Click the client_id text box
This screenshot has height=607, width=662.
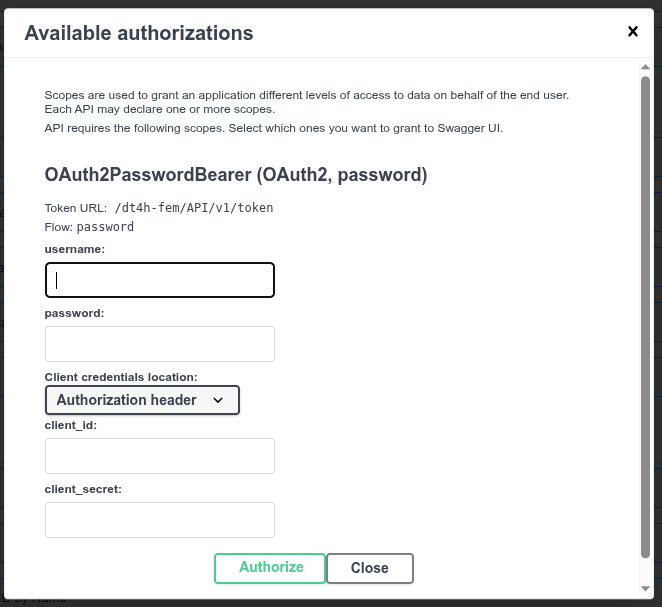click(160, 456)
